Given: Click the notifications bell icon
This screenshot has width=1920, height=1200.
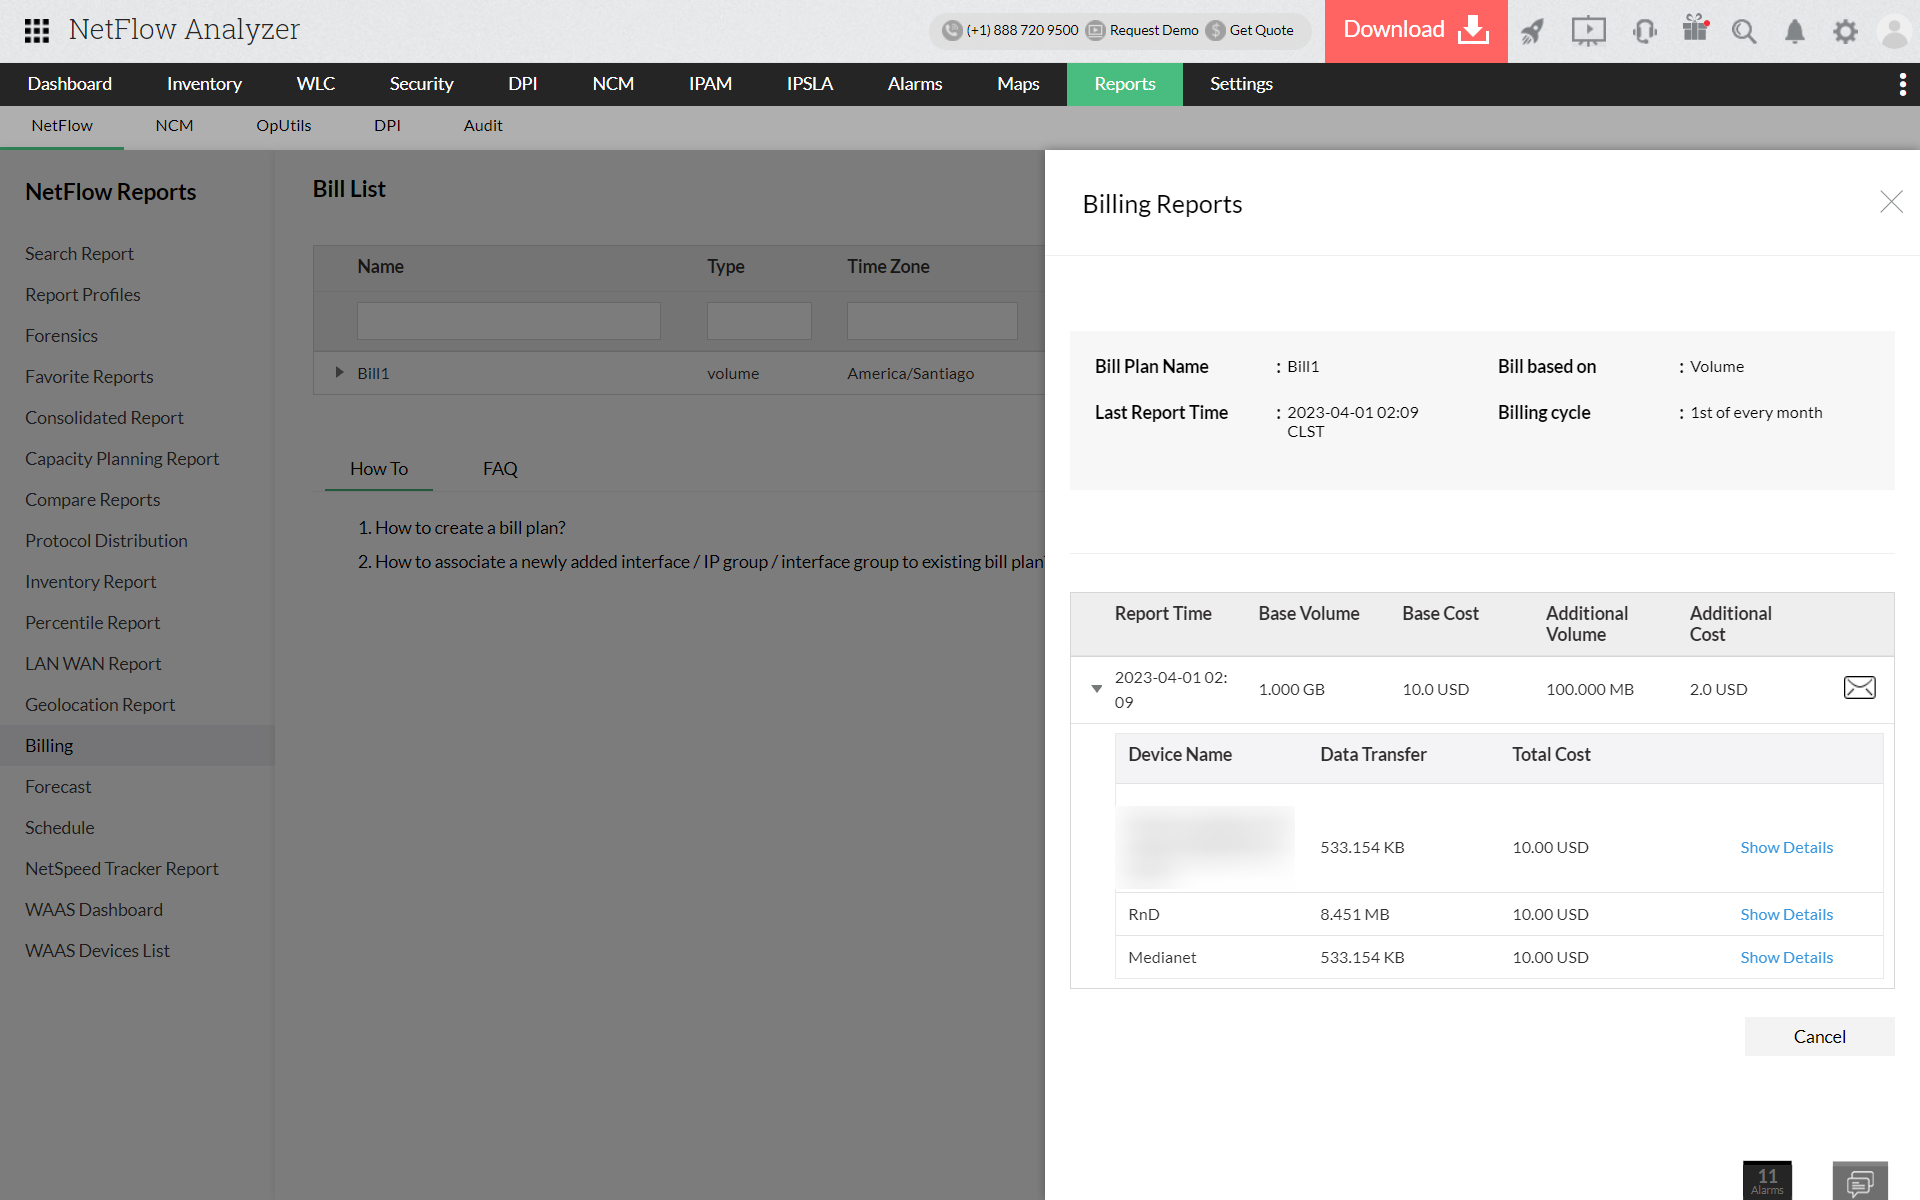Looking at the screenshot, I should (x=1795, y=31).
